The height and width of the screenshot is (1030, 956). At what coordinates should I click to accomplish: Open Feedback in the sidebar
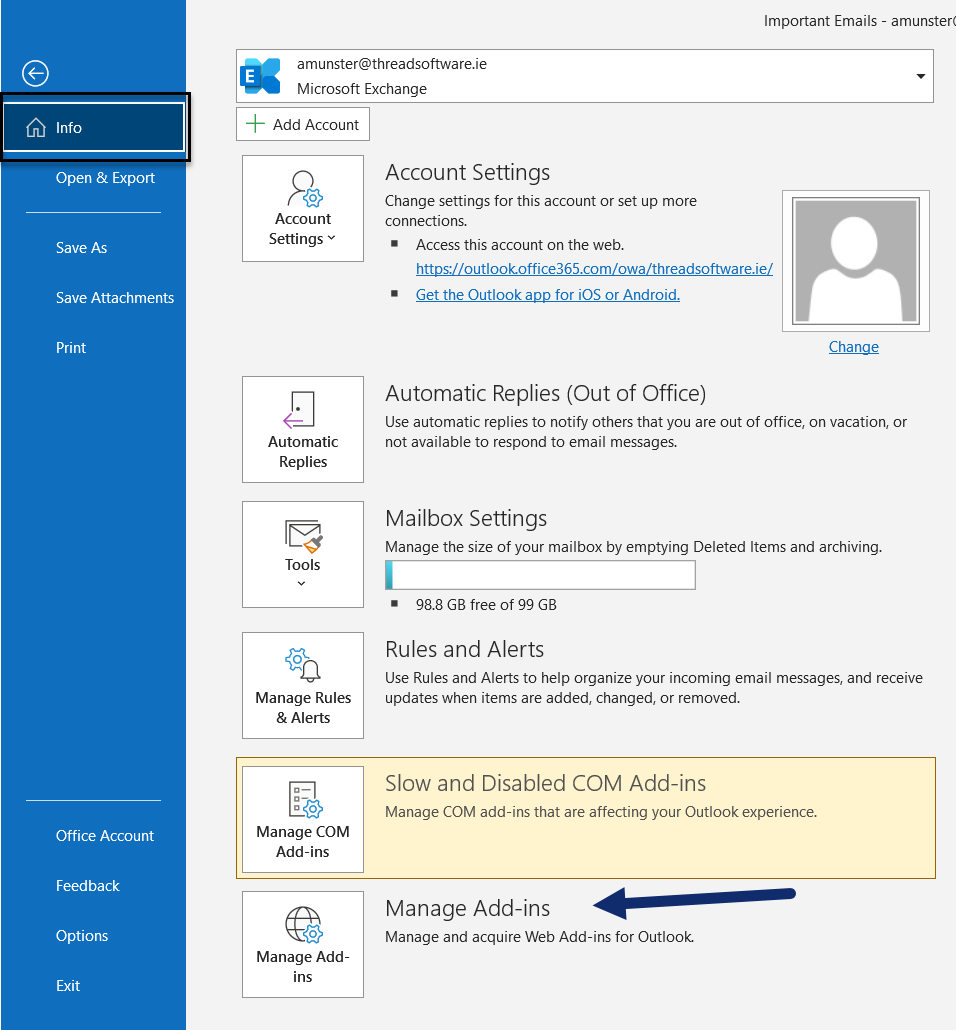(x=87, y=885)
